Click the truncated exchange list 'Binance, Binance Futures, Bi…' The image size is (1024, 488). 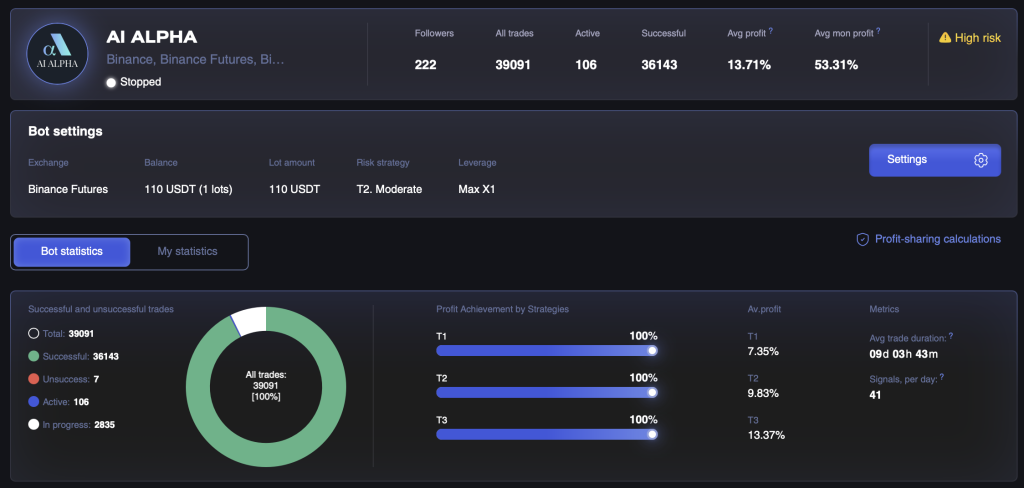coord(195,60)
